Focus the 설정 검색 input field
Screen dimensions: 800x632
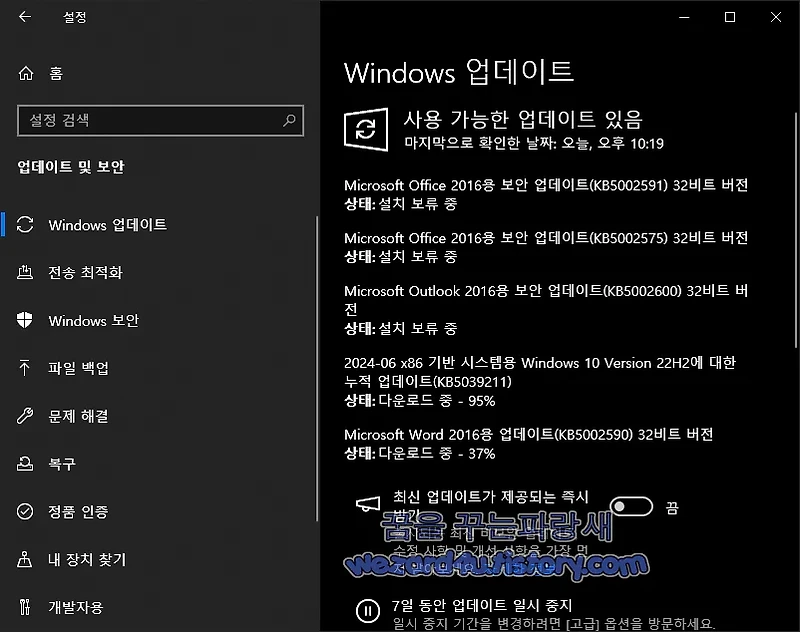coord(160,120)
